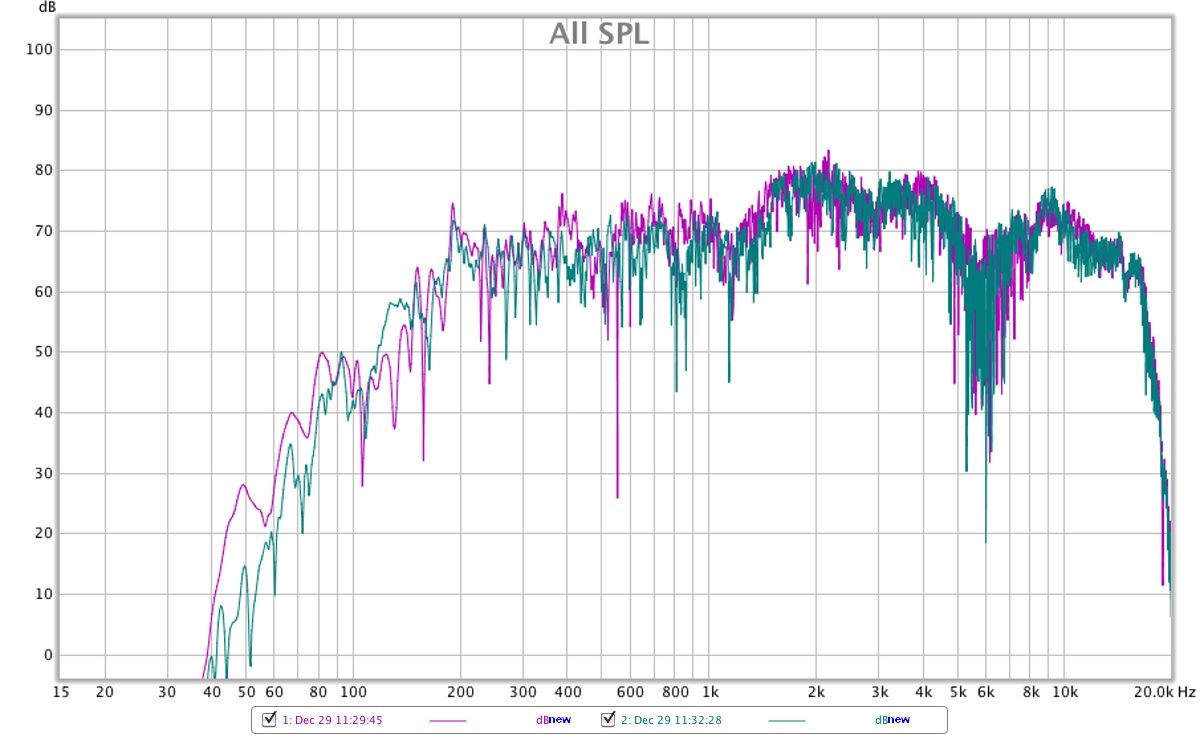This screenshot has width=1200, height=735.
Task: Click the teal line sample in legend
Action: [x=787, y=721]
